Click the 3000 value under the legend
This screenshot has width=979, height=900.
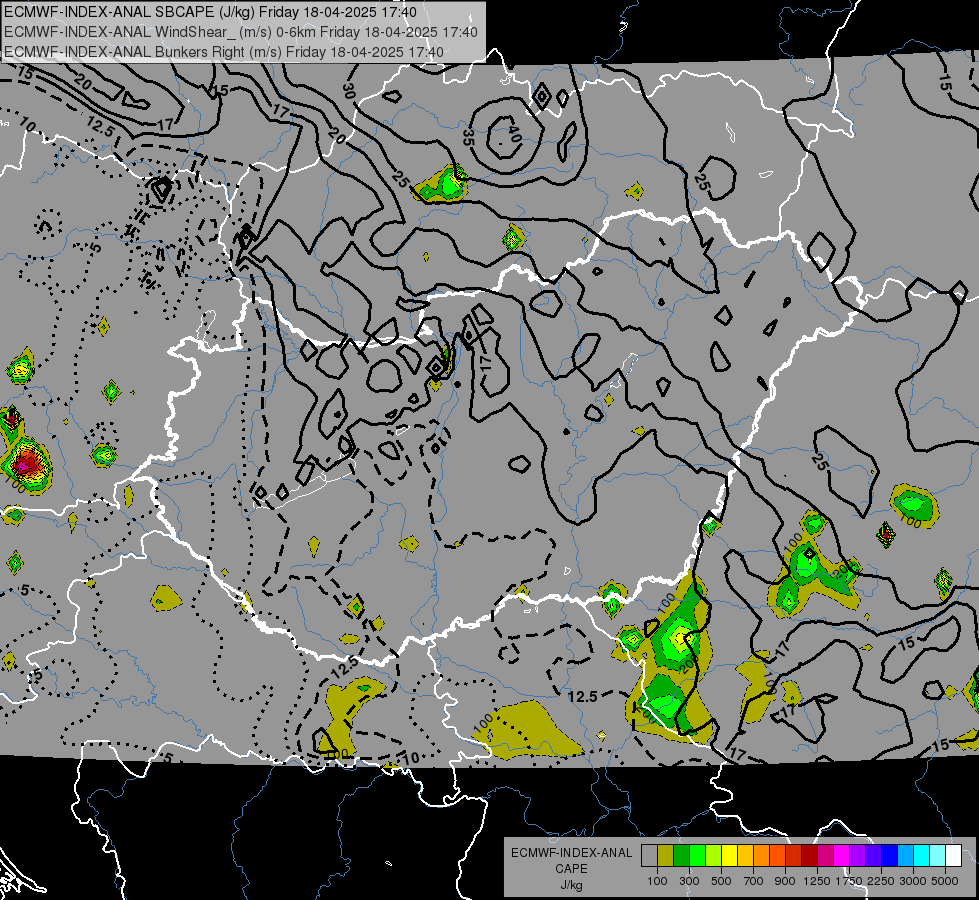click(913, 881)
